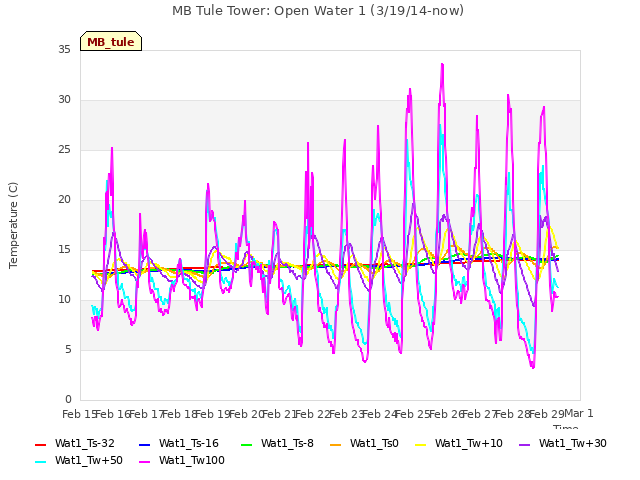Click the magenta Wat1_Tw100 legend swatch

coord(145,462)
